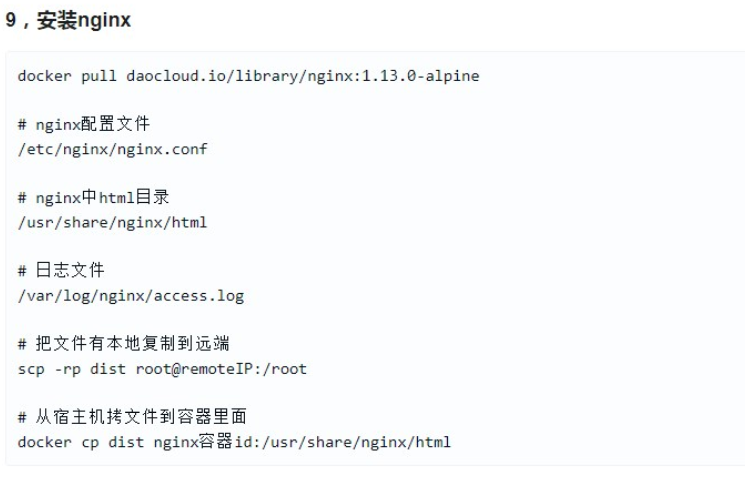Viewport: 745px width, 477px height.
Task: Click the comment "# nginx配置文件"
Action: (x=84, y=124)
